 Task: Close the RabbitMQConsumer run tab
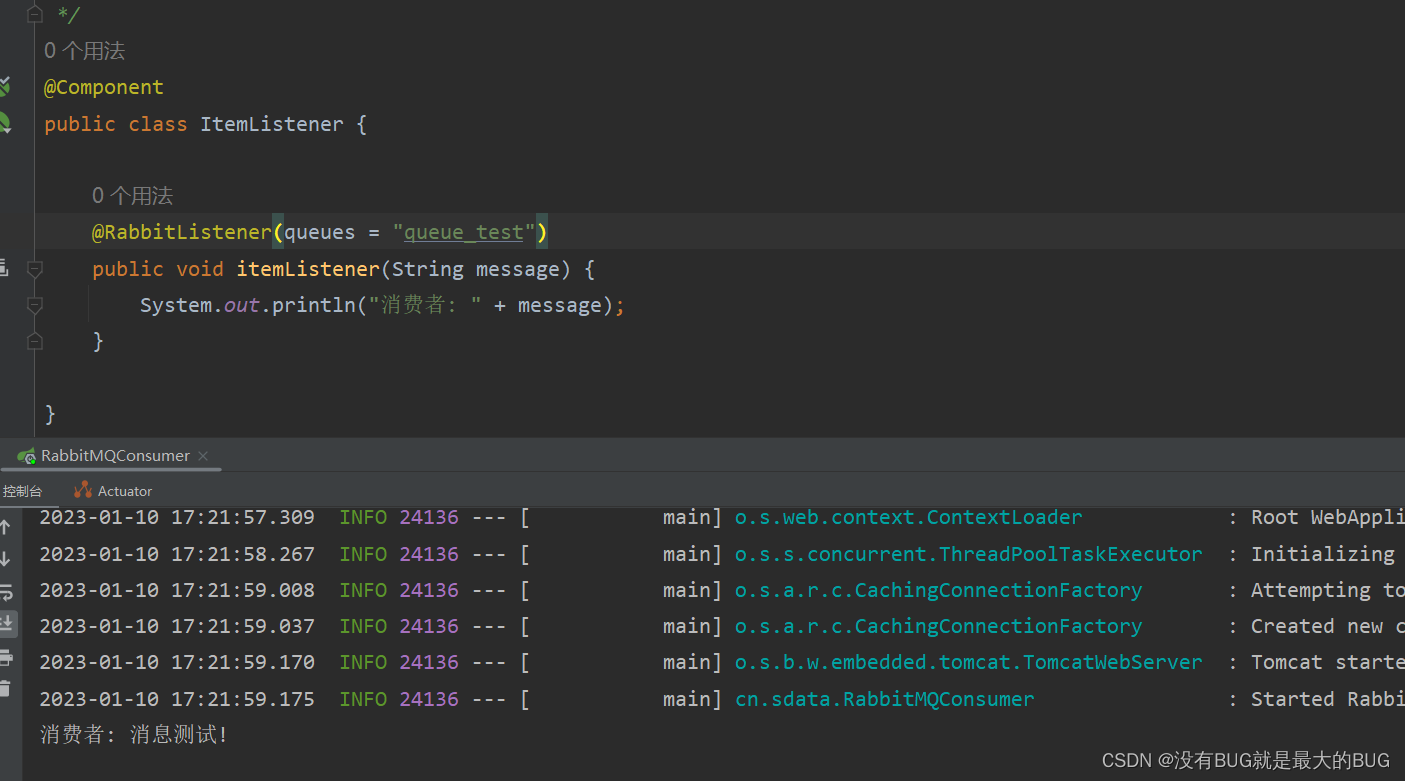203,456
